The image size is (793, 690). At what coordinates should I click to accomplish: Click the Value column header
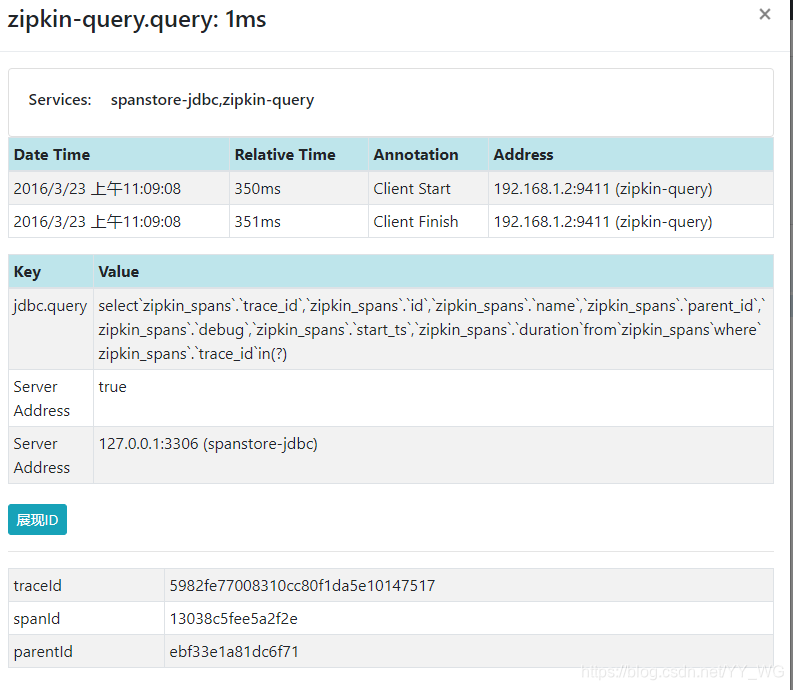pyautogui.click(x=433, y=272)
